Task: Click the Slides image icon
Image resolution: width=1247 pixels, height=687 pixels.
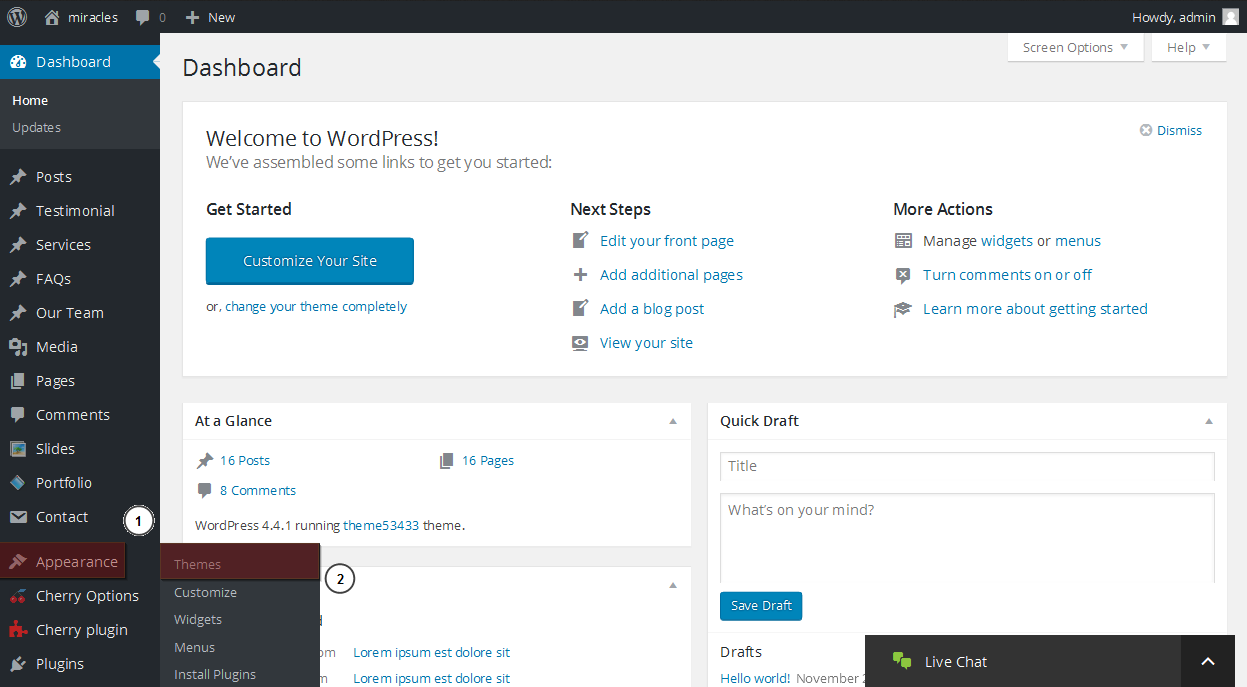Action: [18, 449]
